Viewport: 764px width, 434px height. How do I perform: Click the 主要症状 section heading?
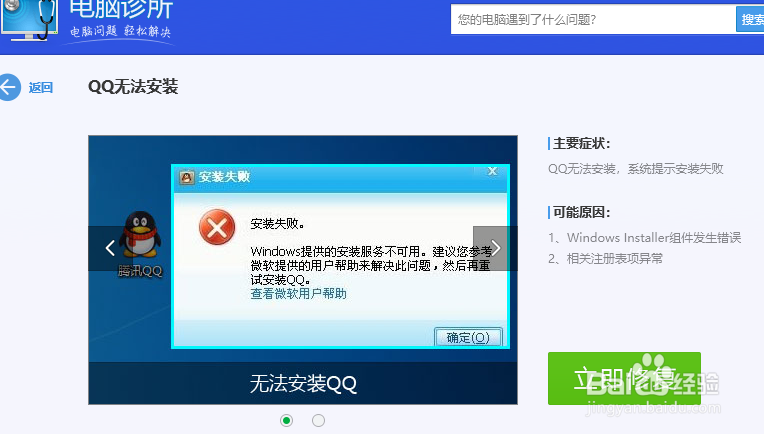click(581, 144)
